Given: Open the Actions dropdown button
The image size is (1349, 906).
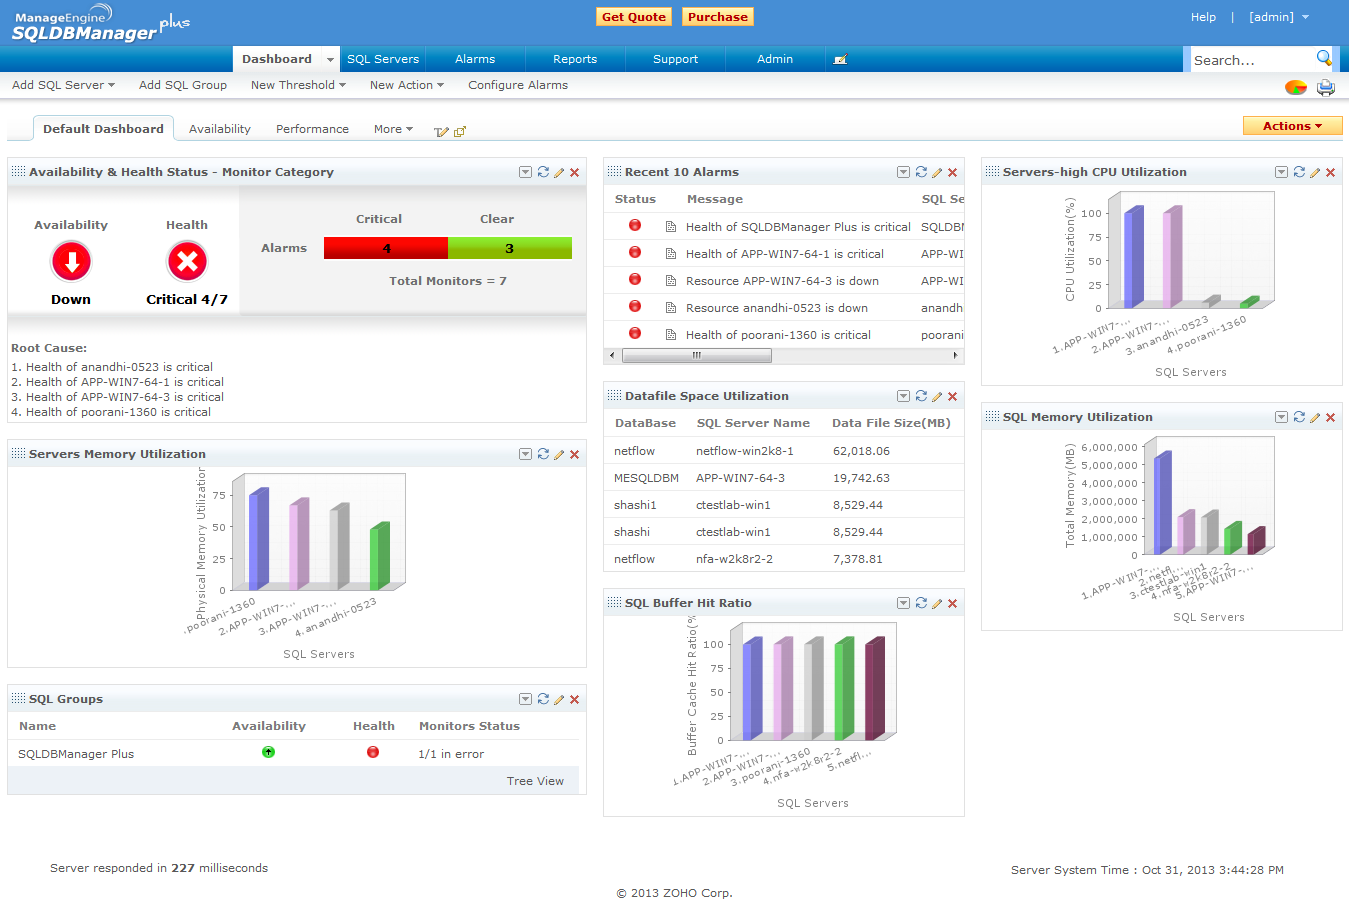Looking at the screenshot, I should [x=1292, y=126].
